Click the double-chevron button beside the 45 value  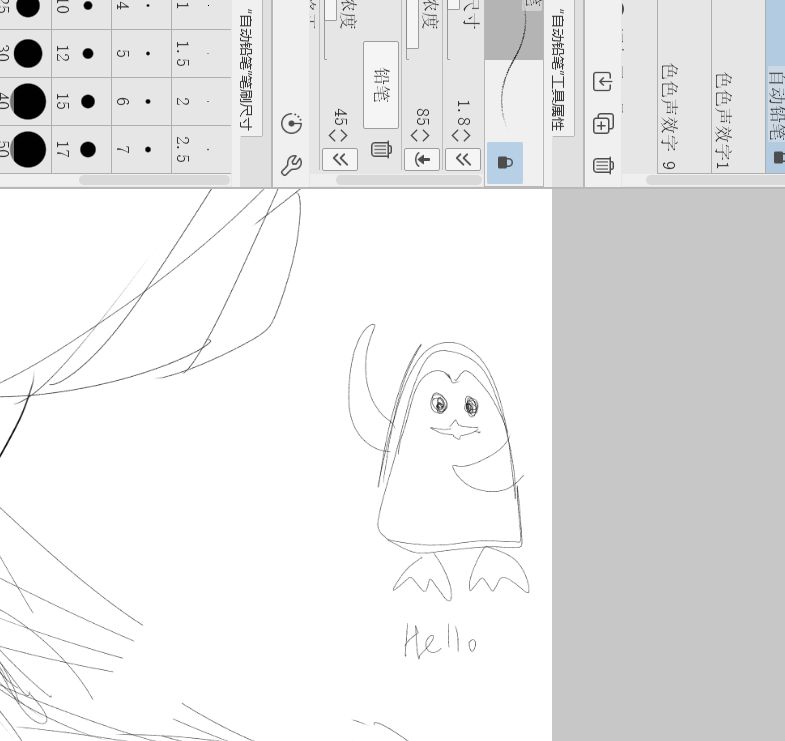[340, 160]
